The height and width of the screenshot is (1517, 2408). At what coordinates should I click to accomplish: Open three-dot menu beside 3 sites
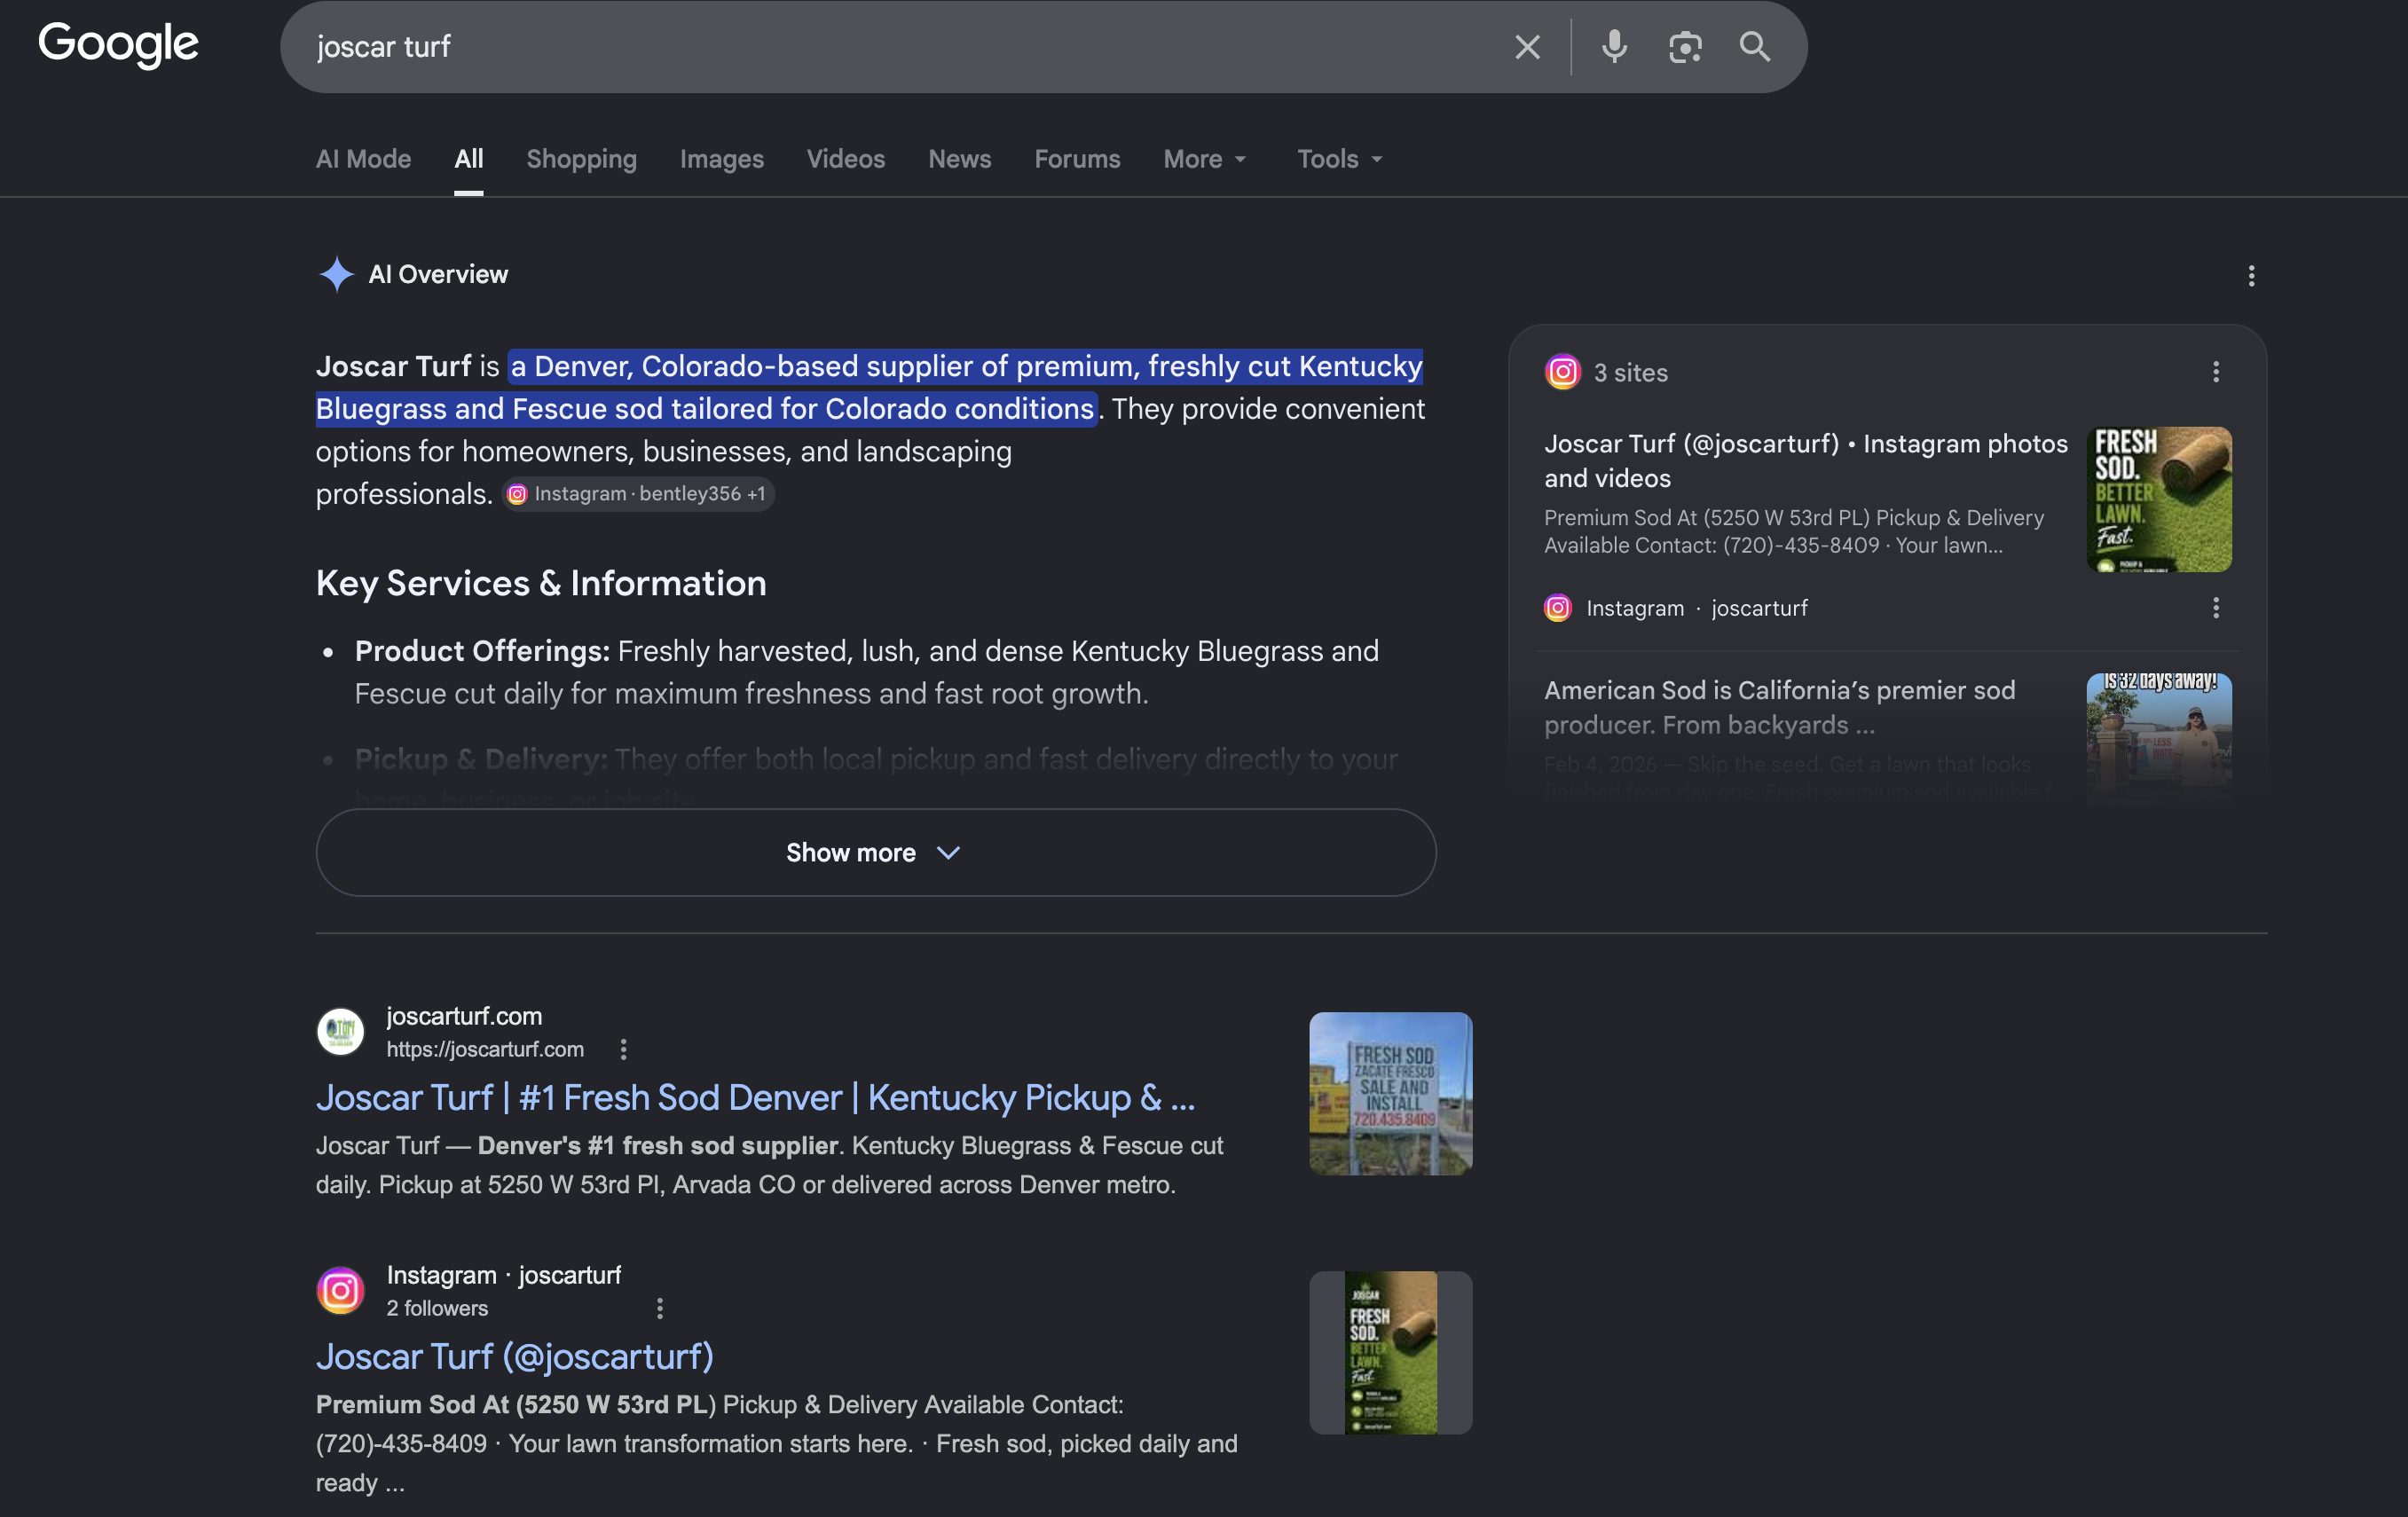(x=2216, y=372)
